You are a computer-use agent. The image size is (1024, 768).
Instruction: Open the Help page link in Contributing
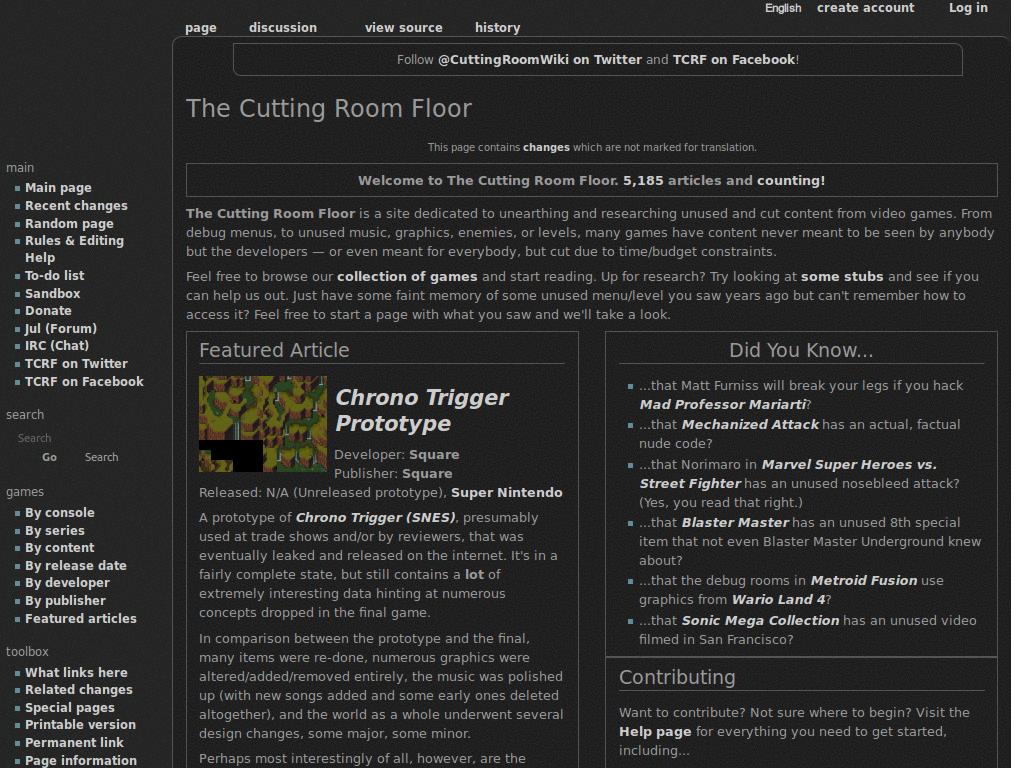click(x=655, y=731)
